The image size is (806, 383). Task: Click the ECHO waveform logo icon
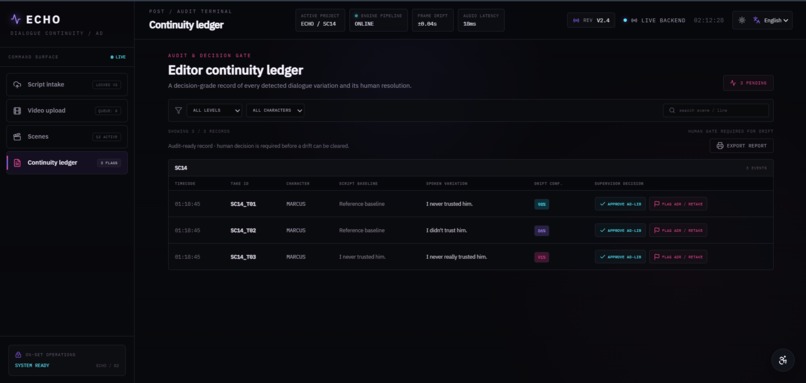(15, 20)
